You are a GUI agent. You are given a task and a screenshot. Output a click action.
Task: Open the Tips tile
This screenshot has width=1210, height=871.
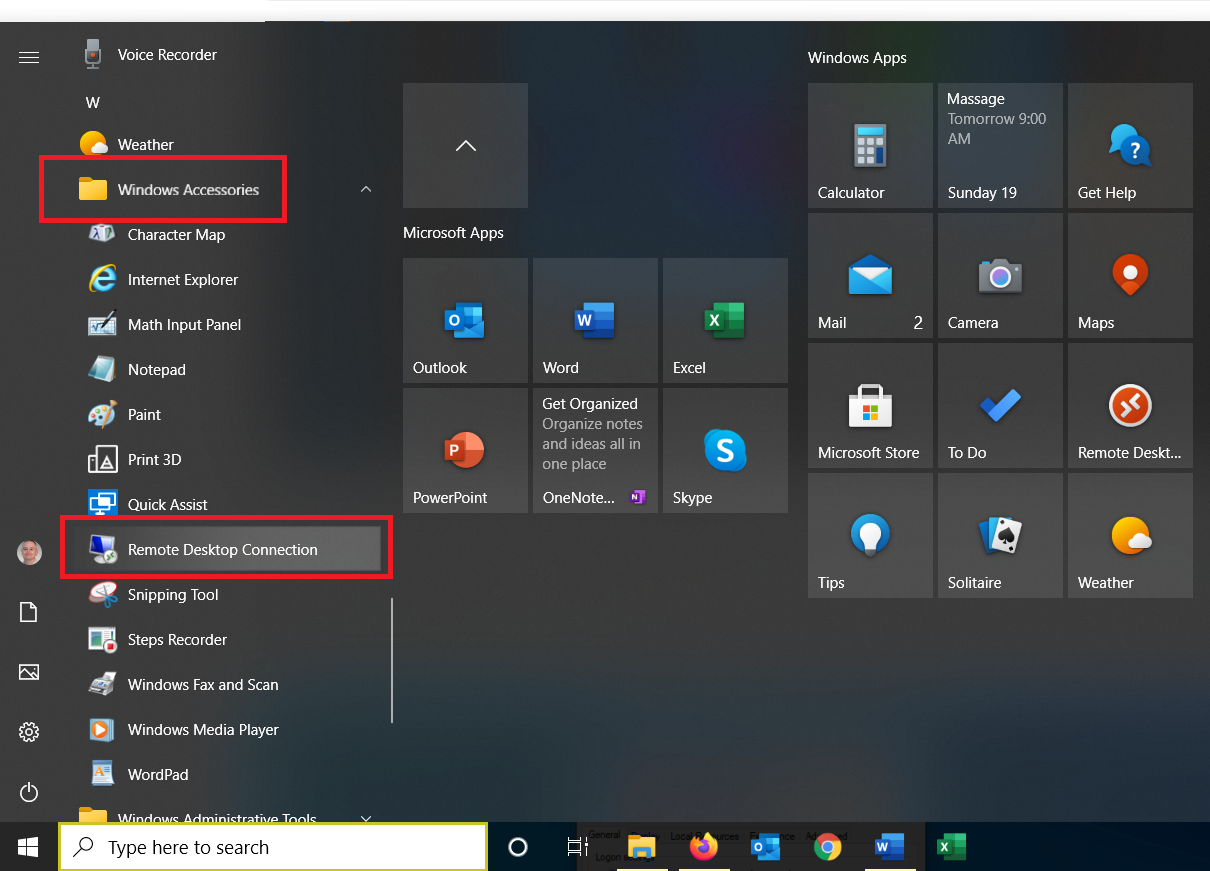pyautogui.click(x=870, y=535)
